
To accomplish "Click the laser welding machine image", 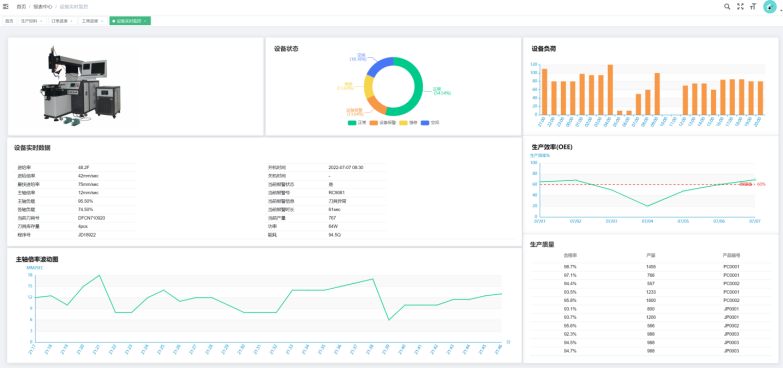I will (x=80, y=84).
